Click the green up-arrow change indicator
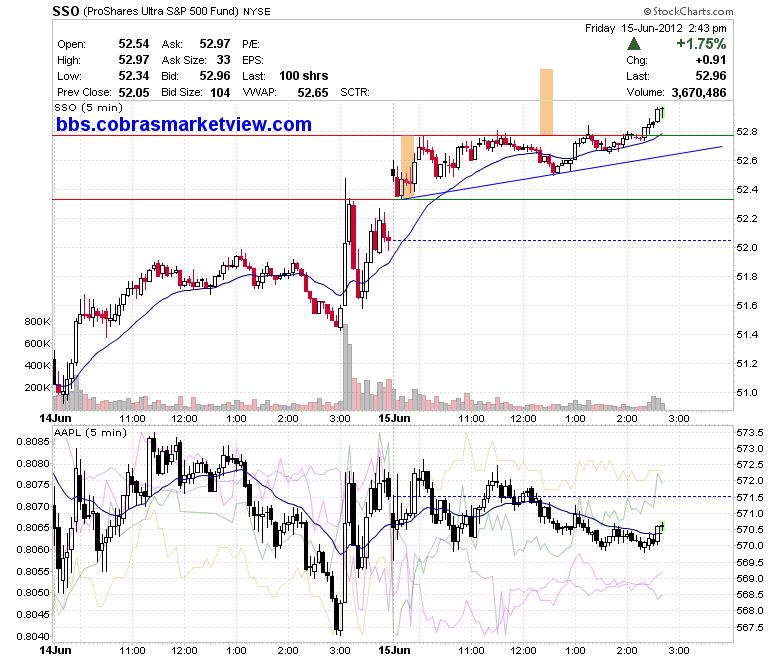The width and height of the screenshot is (780, 659). coord(634,44)
